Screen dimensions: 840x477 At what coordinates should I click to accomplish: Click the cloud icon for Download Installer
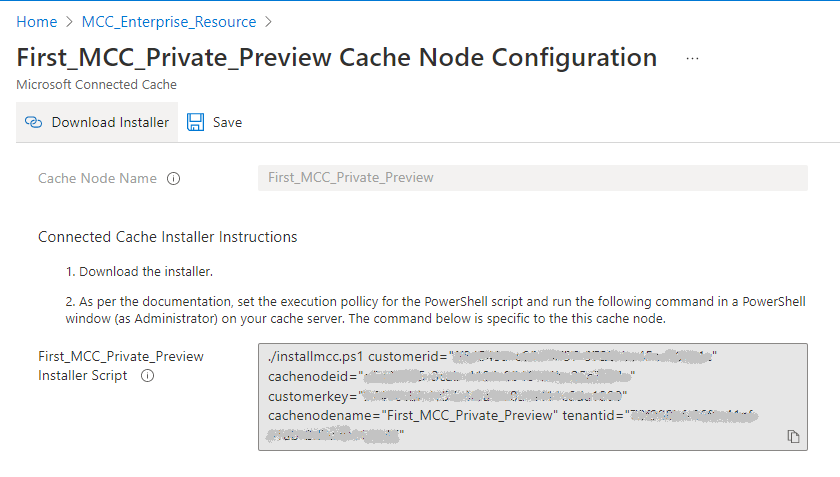[33, 122]
